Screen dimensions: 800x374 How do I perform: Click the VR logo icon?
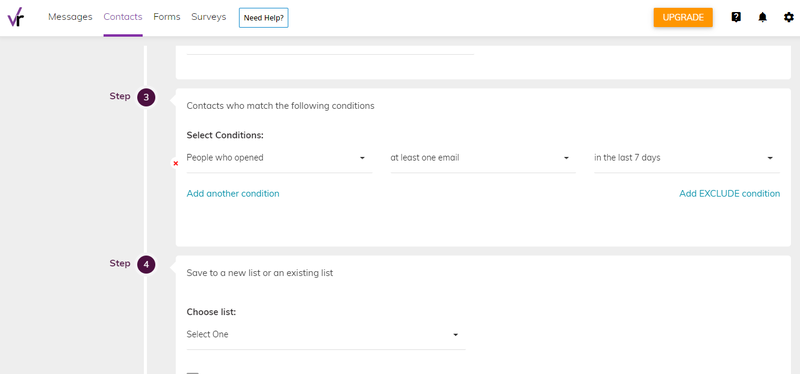tap(15, 18)
